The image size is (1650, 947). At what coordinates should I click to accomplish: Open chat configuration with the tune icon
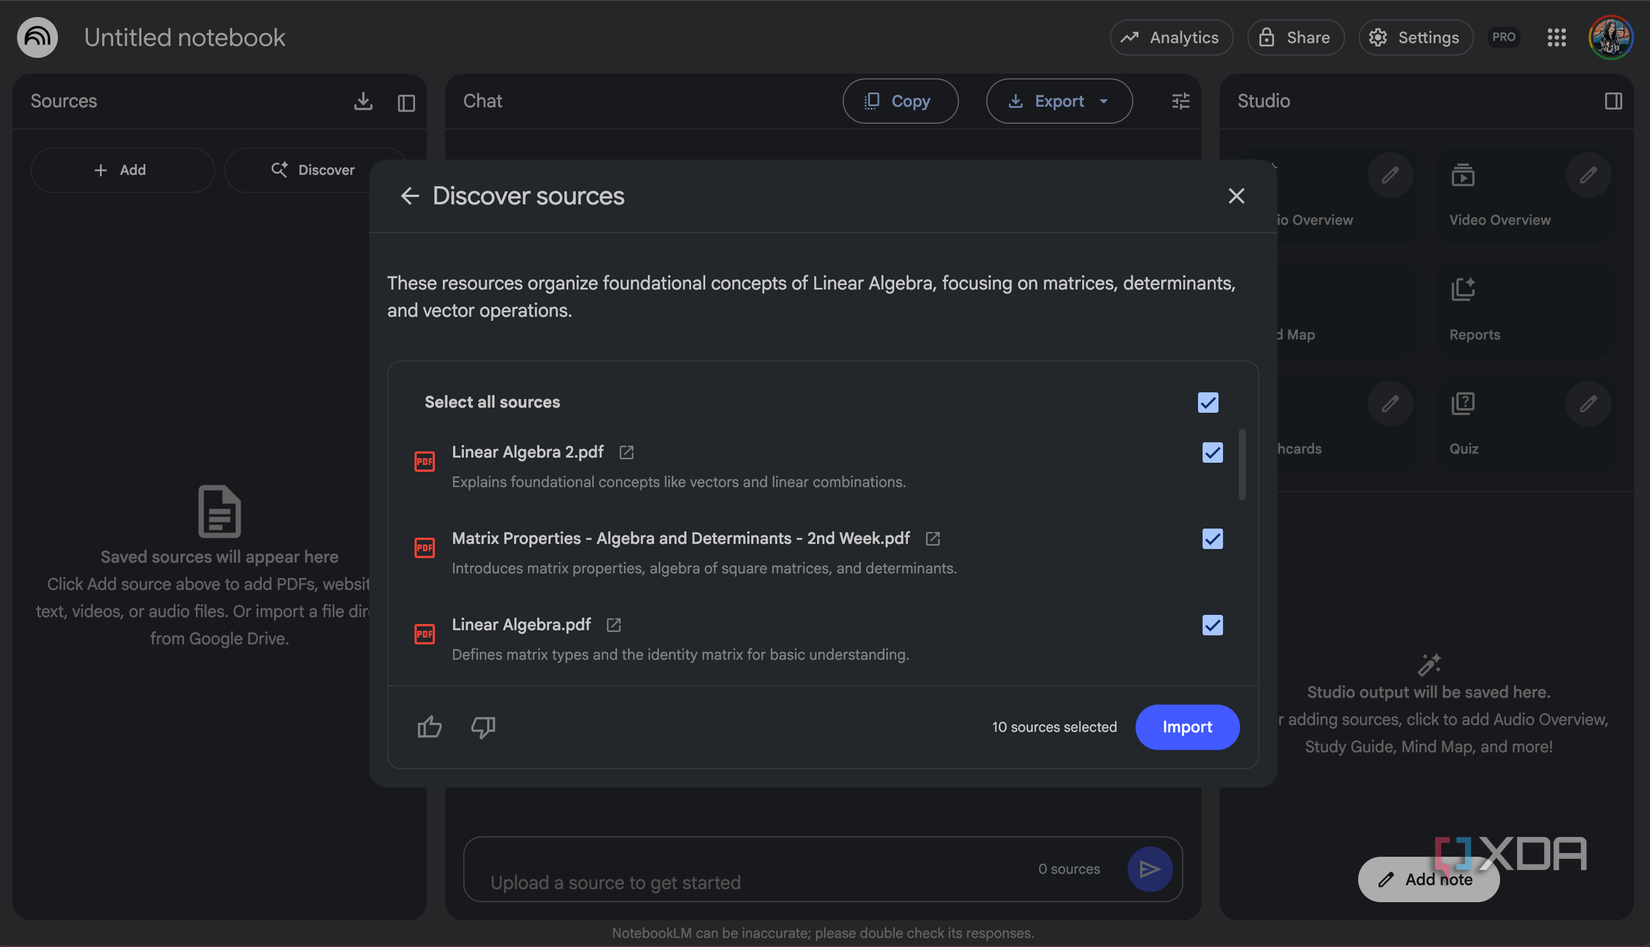(x=1180, y=101)
